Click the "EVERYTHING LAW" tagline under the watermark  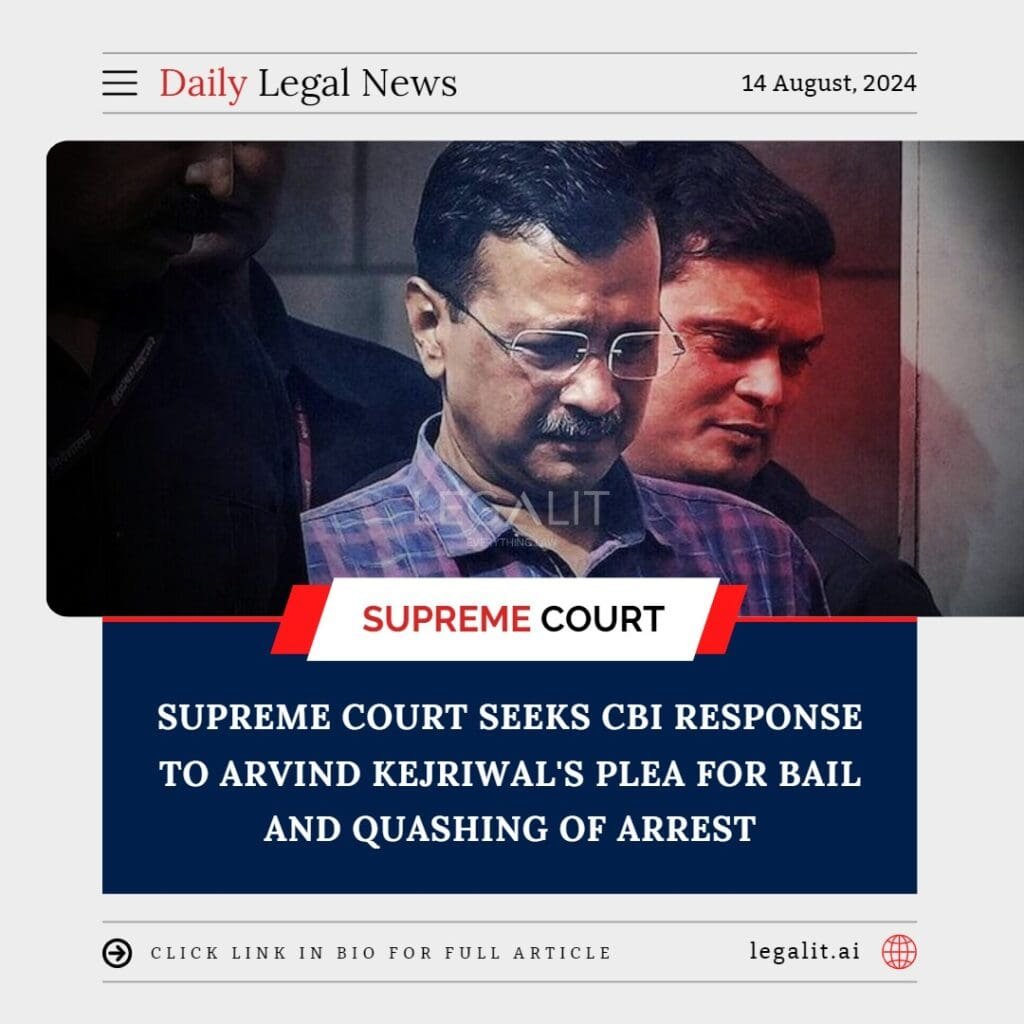click(x=511, y=542)
